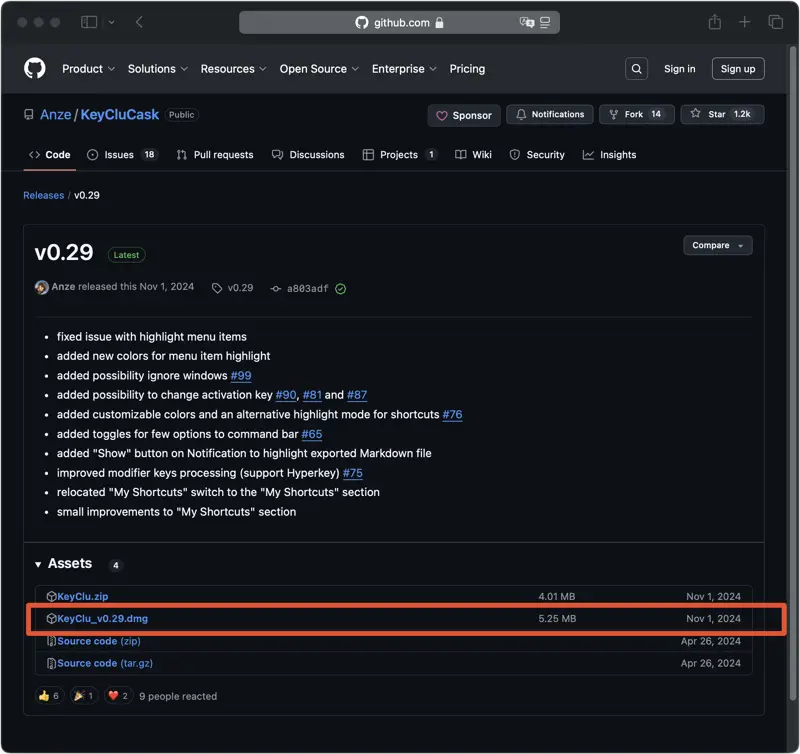Click the github.com address bar
The height and width of the screenshot is (754, 800).
click(400, 21)
